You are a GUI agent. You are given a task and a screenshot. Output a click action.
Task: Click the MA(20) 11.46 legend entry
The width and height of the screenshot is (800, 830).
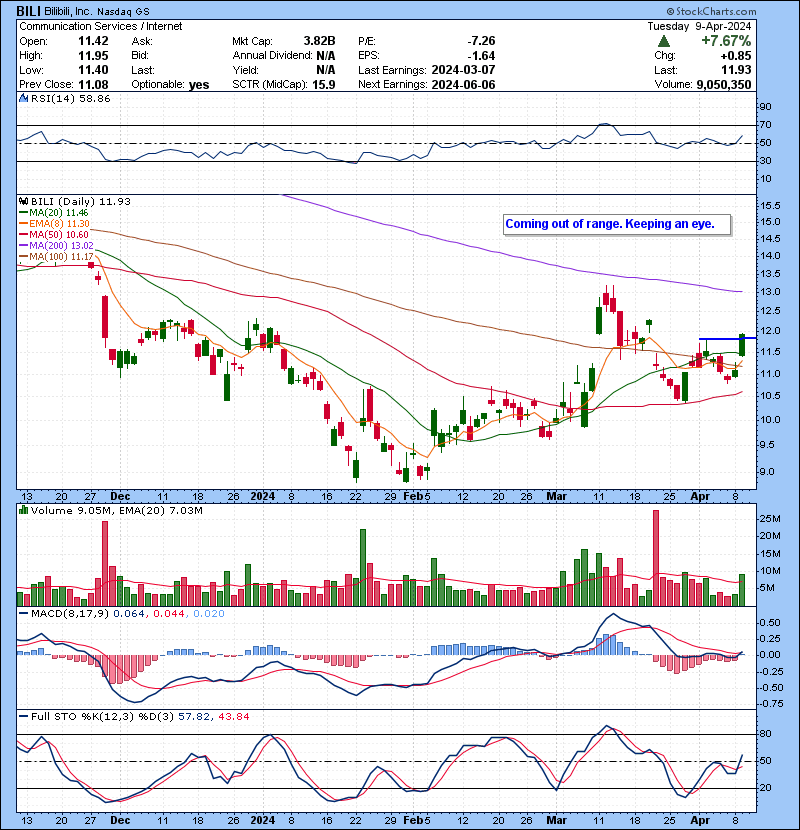click(x=53, y=213)
